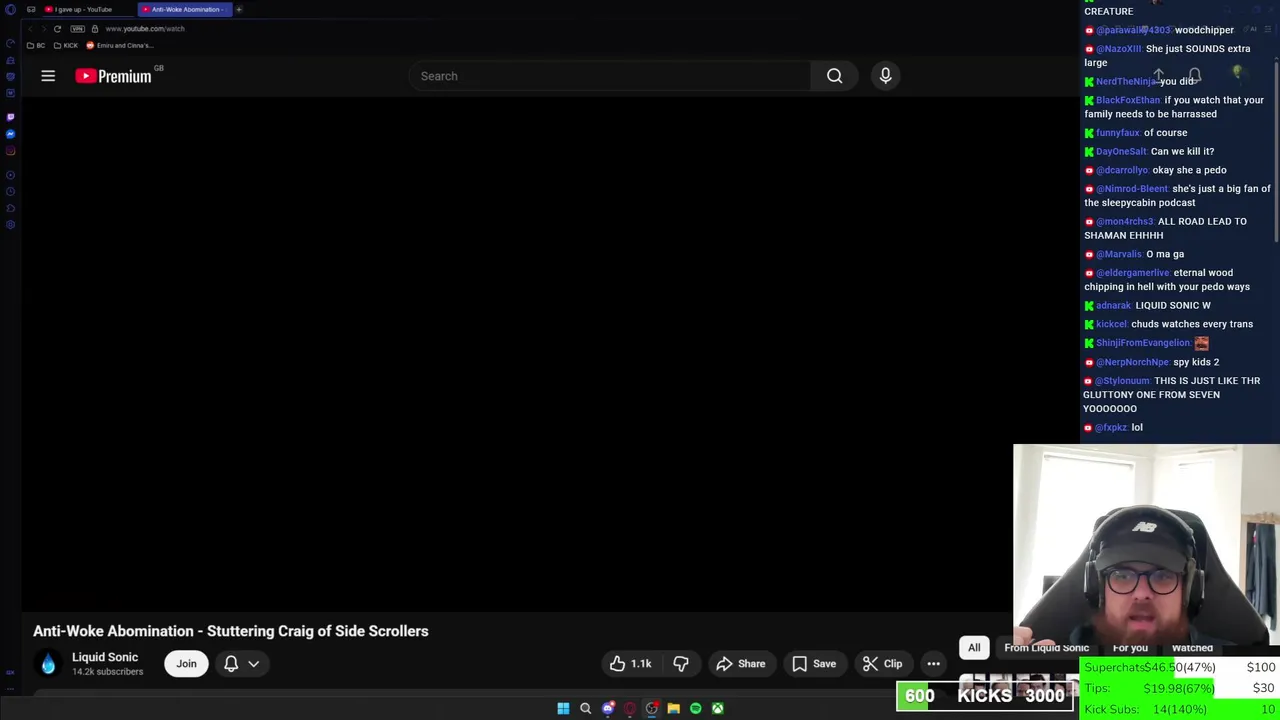Click the streamer webcam overlay
Screen dimensions: 1280x720
click(x=1146, y=545)
